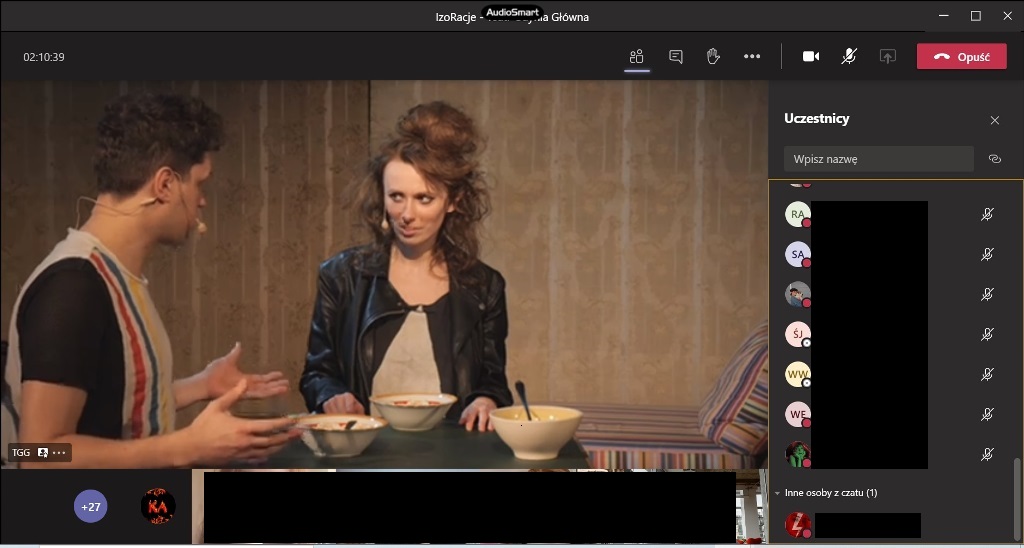Collapse Inne osoby z czatu section
The width and height of the screenshot is (1024, 548).
click(778, 493)
